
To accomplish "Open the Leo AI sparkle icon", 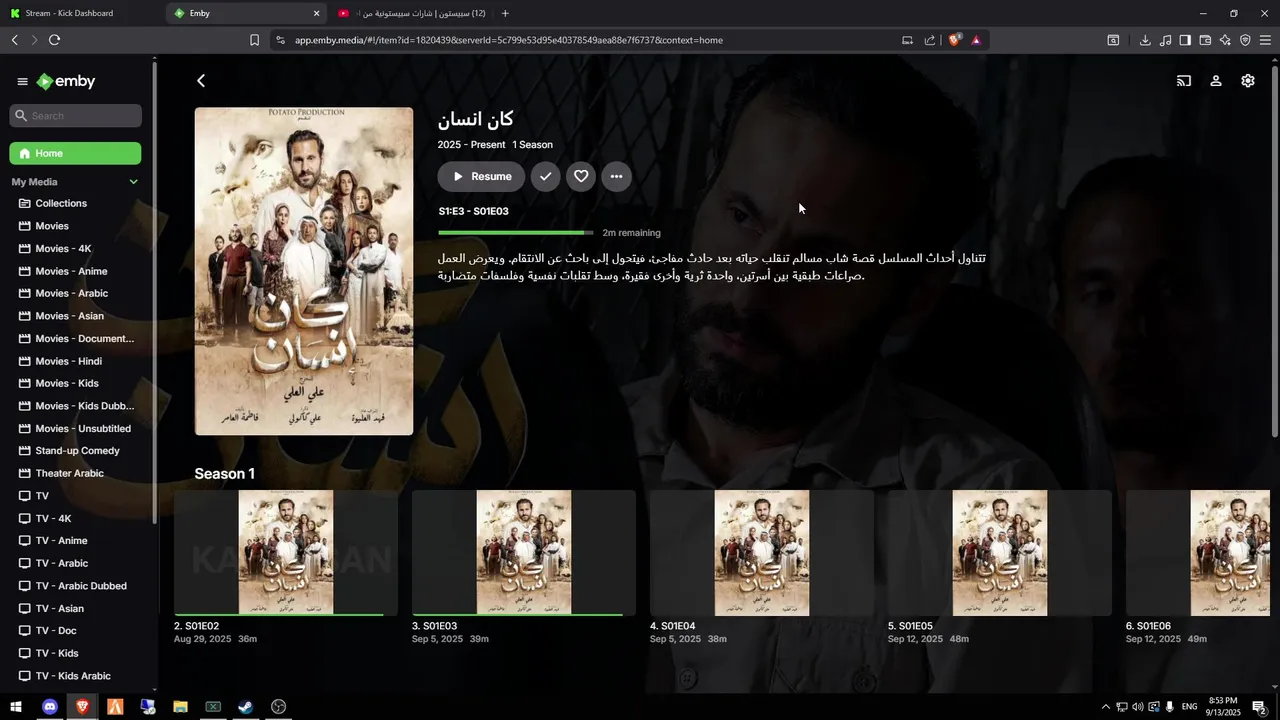I will point(1225,40).
